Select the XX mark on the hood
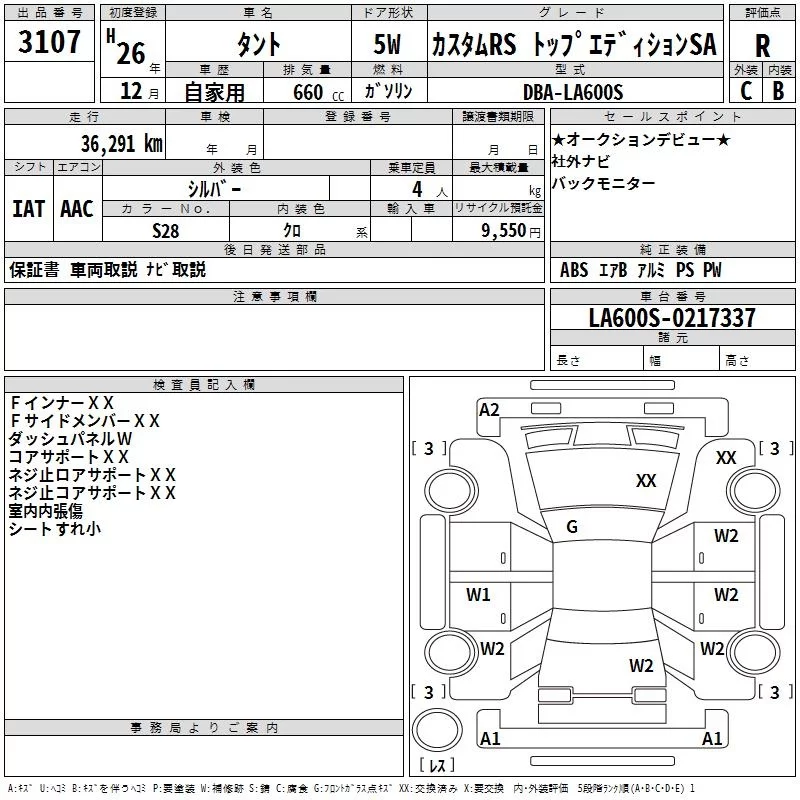800x800 pixels. pos(646,481)
